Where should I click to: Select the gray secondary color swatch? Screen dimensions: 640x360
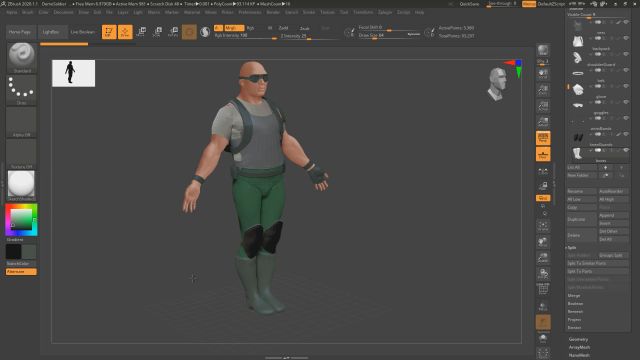29,252
